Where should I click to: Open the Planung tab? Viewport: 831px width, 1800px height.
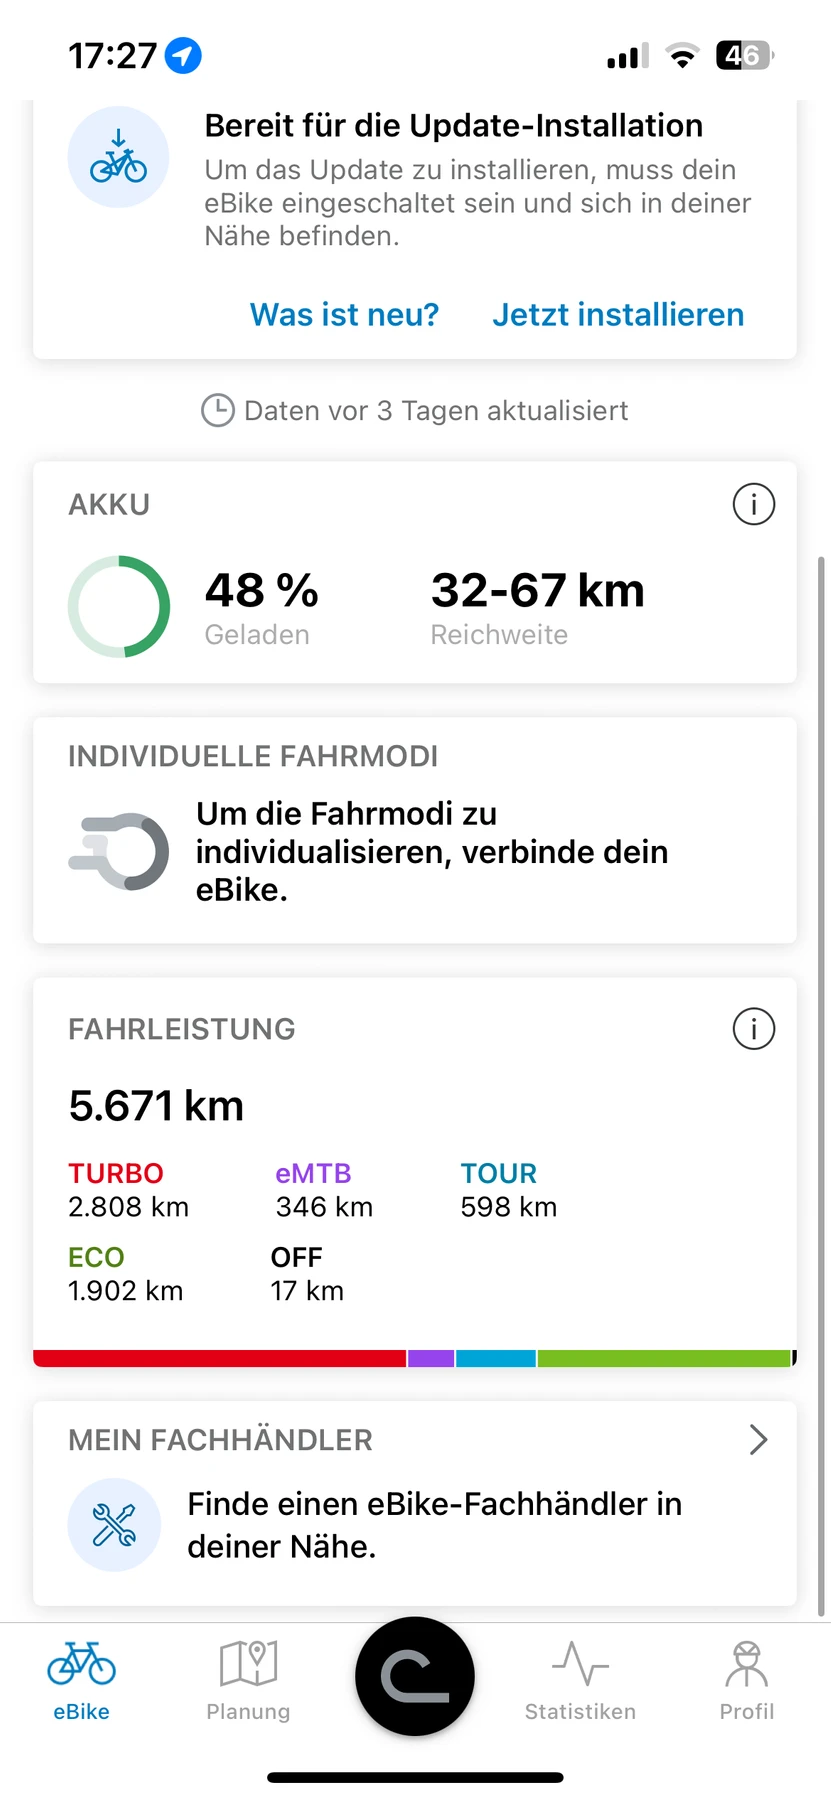pos(248,1680)
